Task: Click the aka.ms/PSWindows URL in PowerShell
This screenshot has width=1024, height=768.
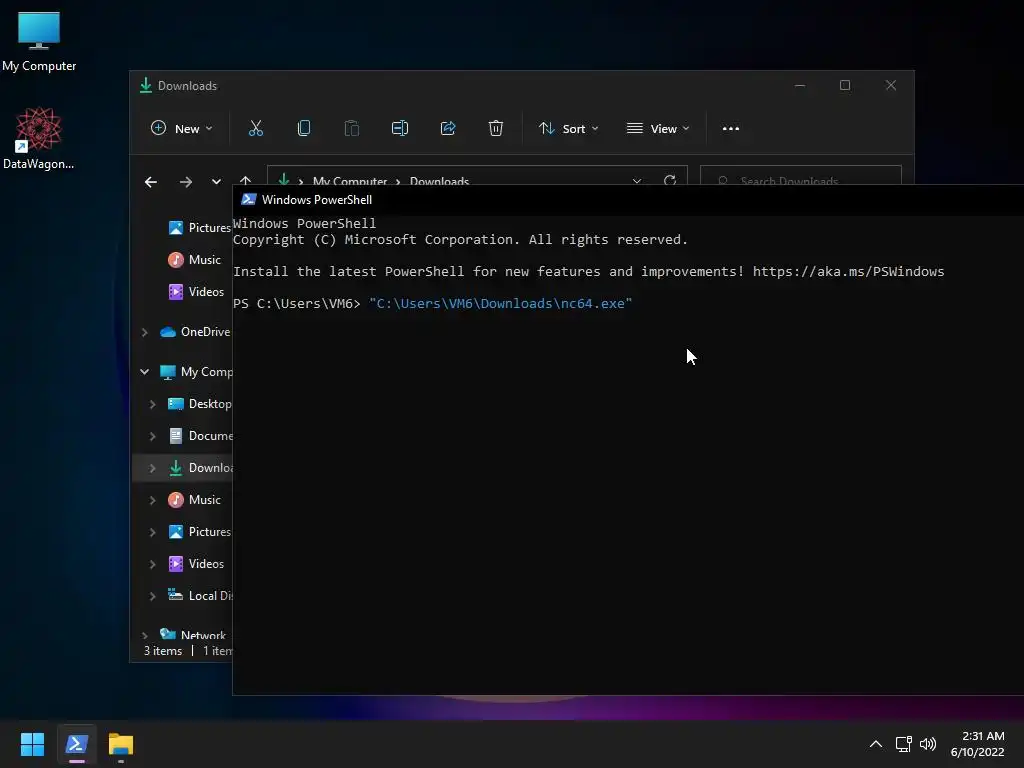Action: pyautogui.click(x=848, y=272)
